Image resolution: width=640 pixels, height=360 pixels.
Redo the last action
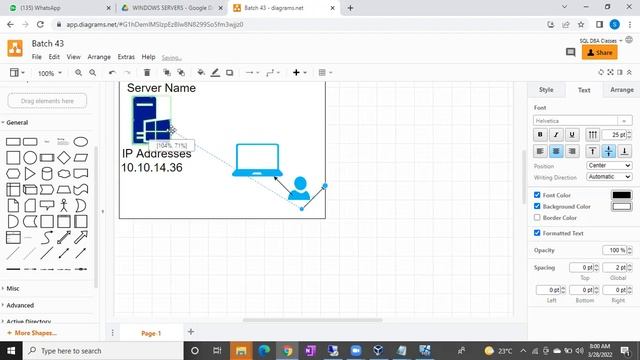click(x=127, y=73)
